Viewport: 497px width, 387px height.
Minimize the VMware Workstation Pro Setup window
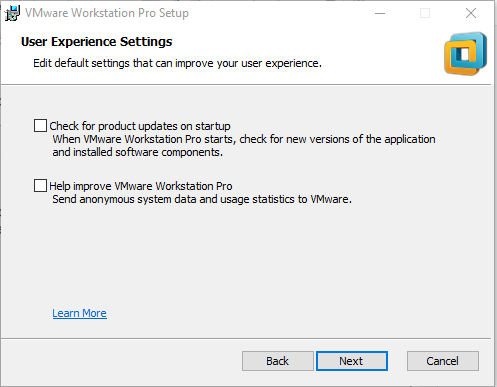tap(380, 13)
